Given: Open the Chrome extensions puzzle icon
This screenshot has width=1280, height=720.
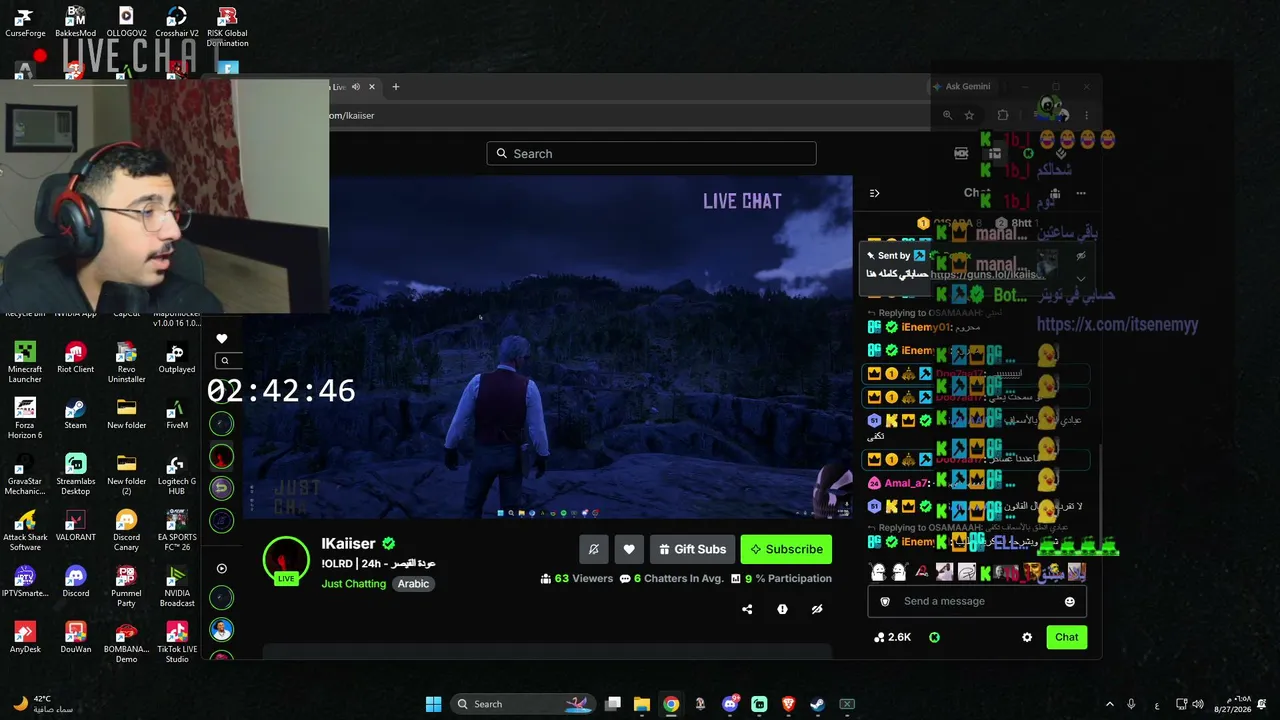Looking at the screenshot, I should click(x=1003, y=115).
